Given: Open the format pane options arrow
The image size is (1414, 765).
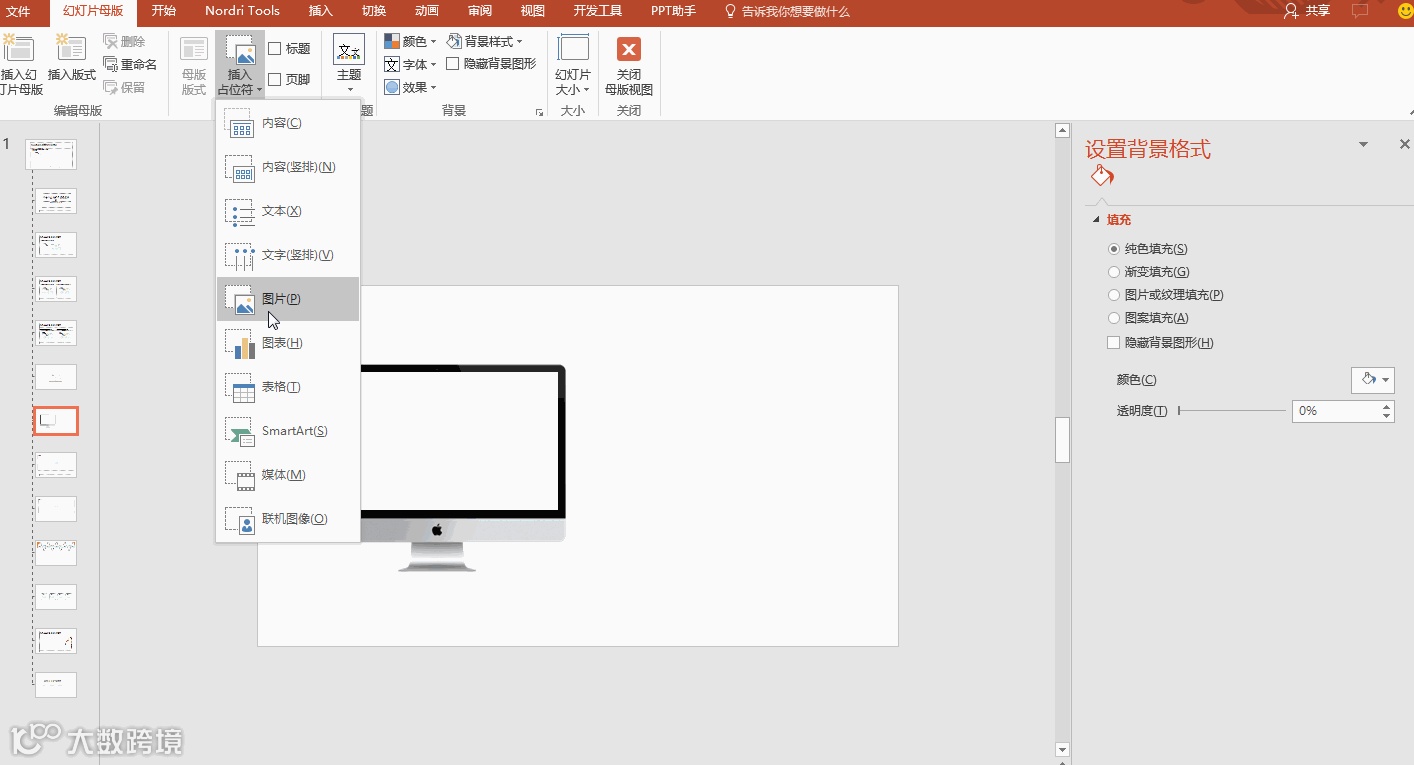Looking at the screenshot, I should point(1363,145).
